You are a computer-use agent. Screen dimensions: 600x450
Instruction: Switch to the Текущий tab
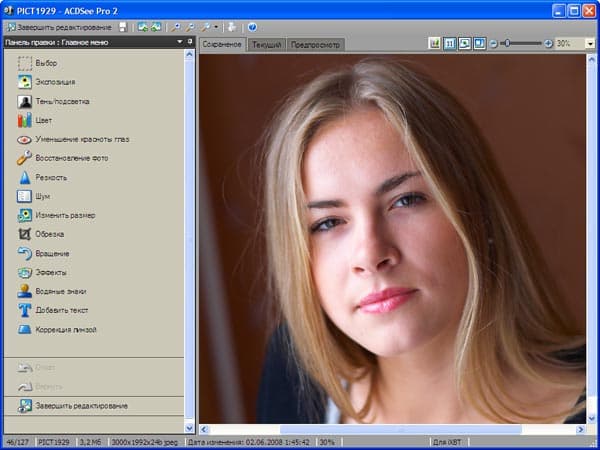click(x=267, y=45)
